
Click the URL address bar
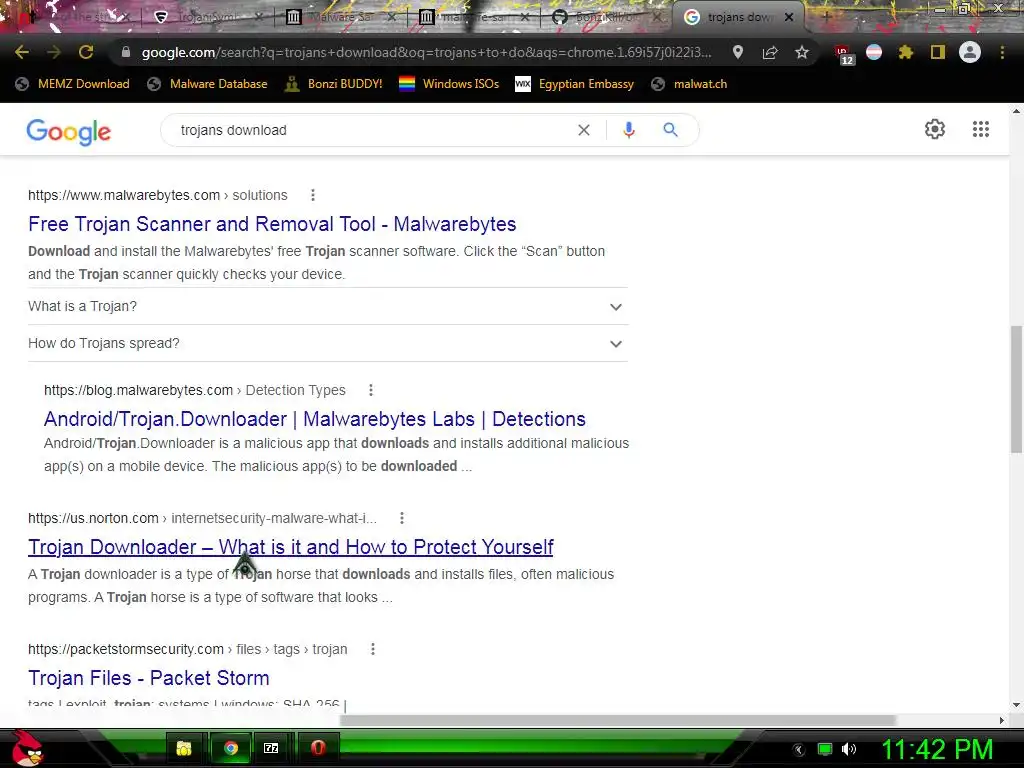coord(426,52)
